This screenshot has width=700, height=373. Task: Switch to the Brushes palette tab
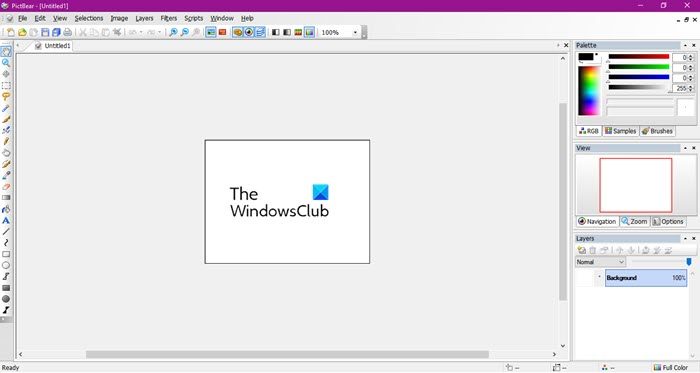[x=657, y=131]
